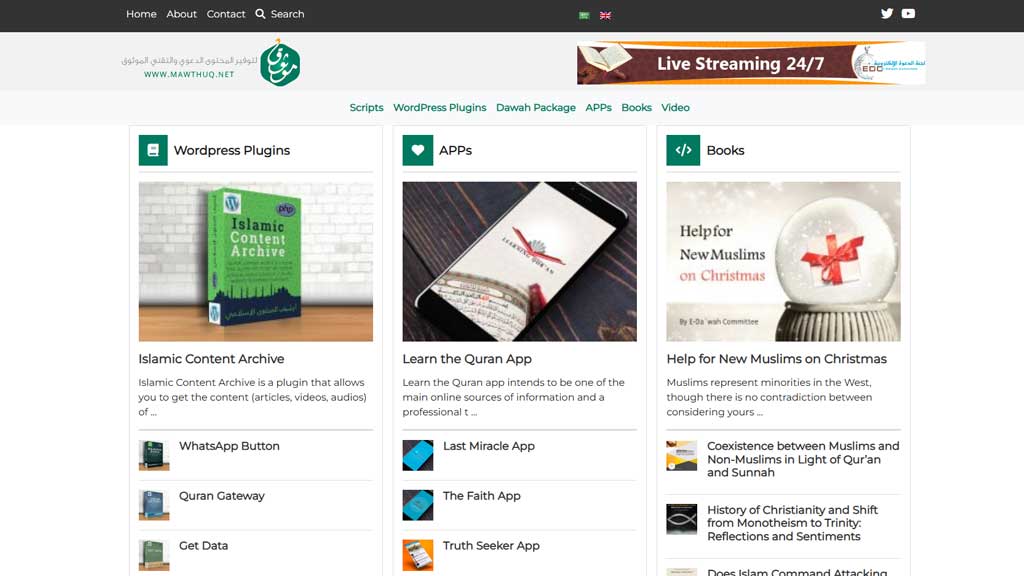
Task: Open the WhatsApp Button plugin link
Action: click(x=229, y=446)
